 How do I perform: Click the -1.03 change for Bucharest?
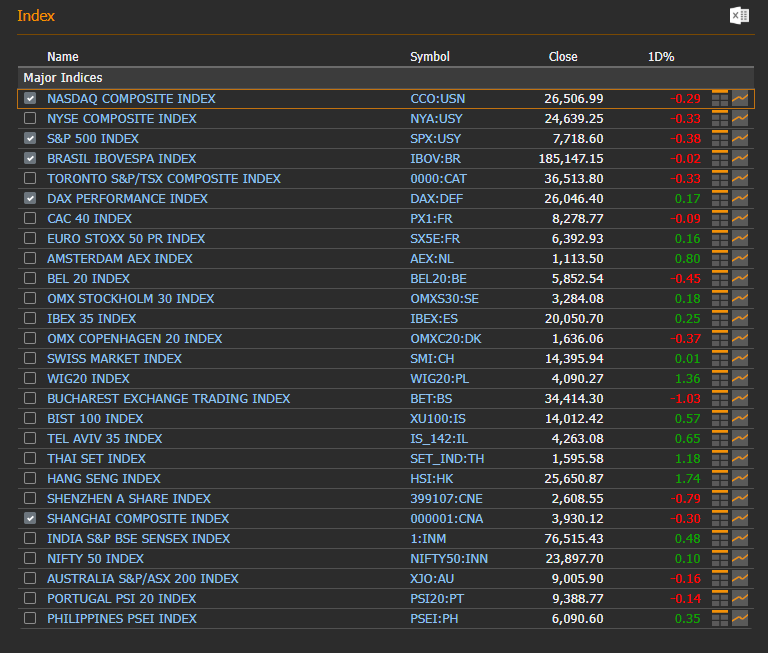pos(685,399)
